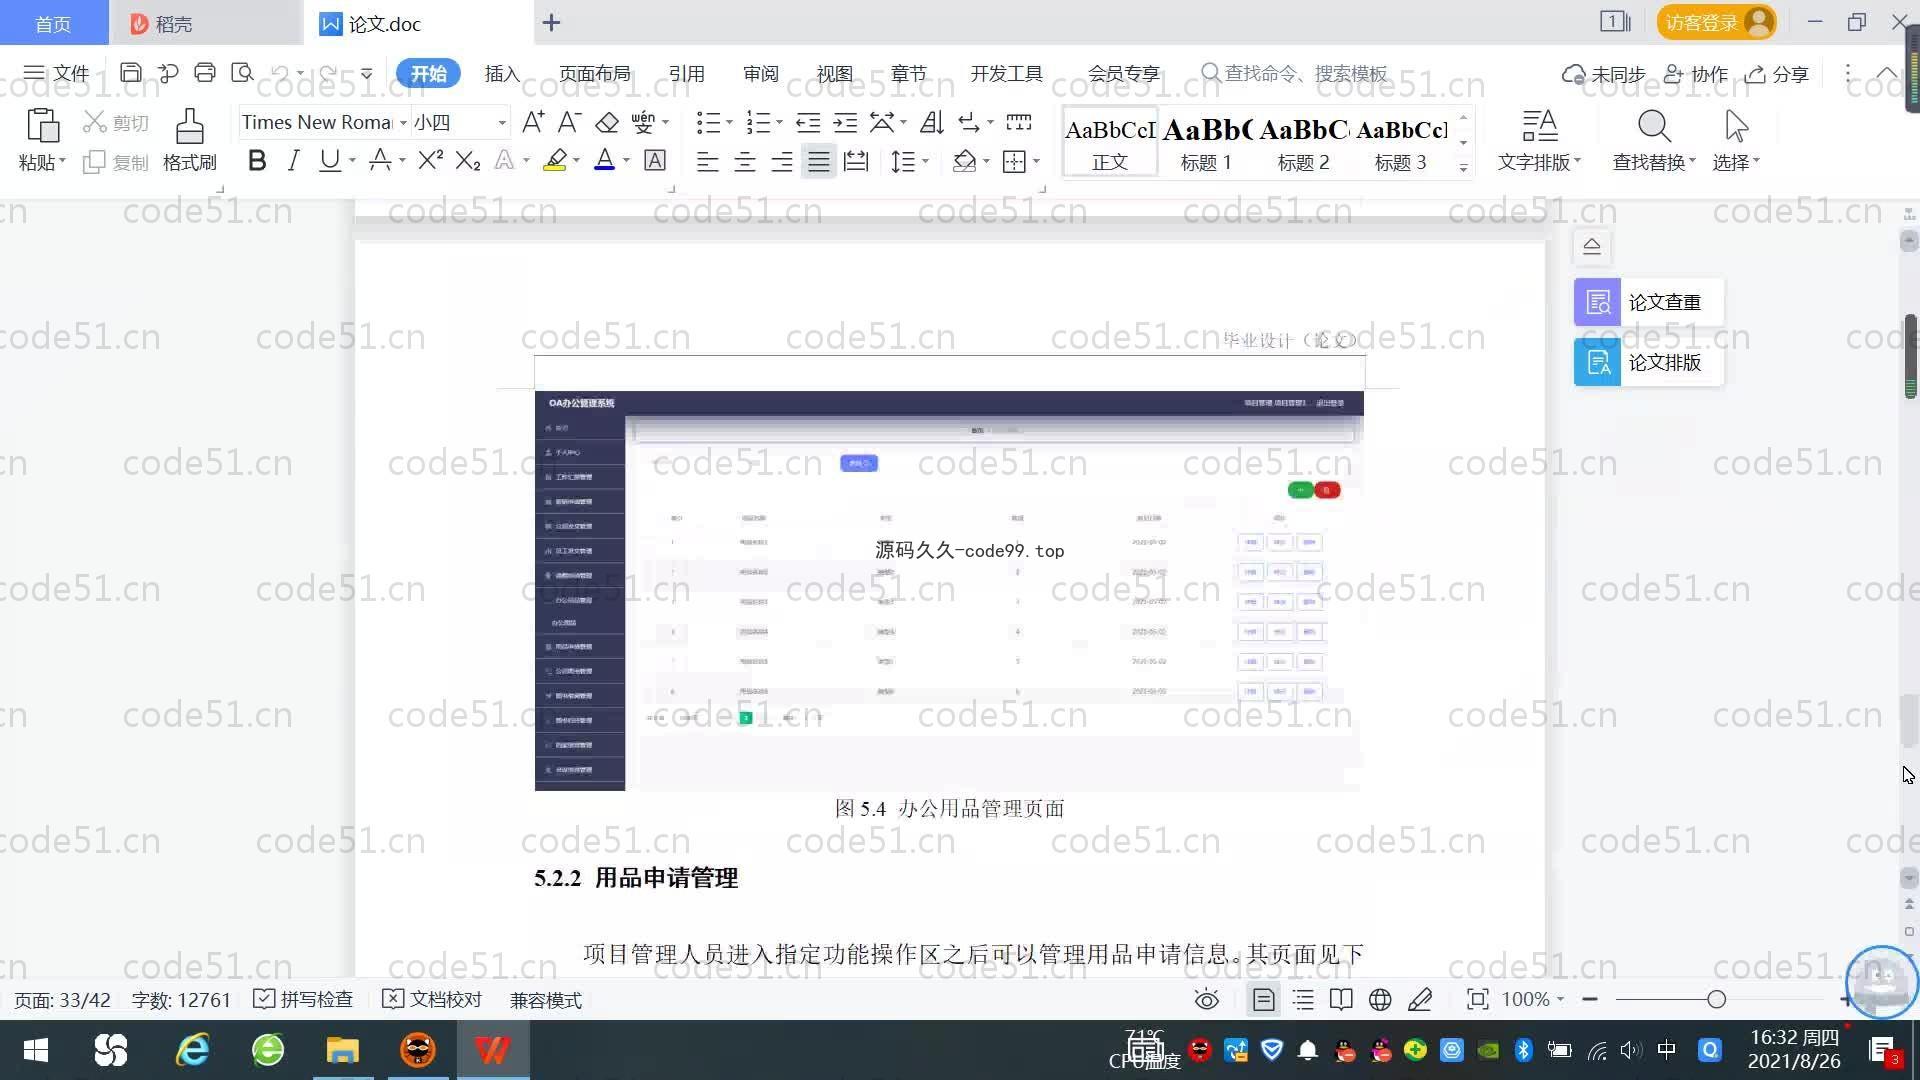Screen dimensions: 1920x1080
Task: Open Internet Explorer from taskbar
Action: [192, 1050]
